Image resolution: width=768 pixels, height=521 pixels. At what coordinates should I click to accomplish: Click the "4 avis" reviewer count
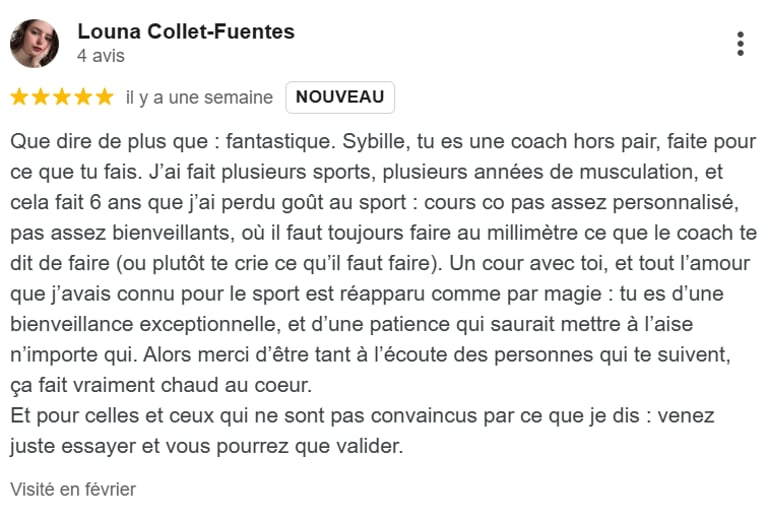(x=101, y=56)
